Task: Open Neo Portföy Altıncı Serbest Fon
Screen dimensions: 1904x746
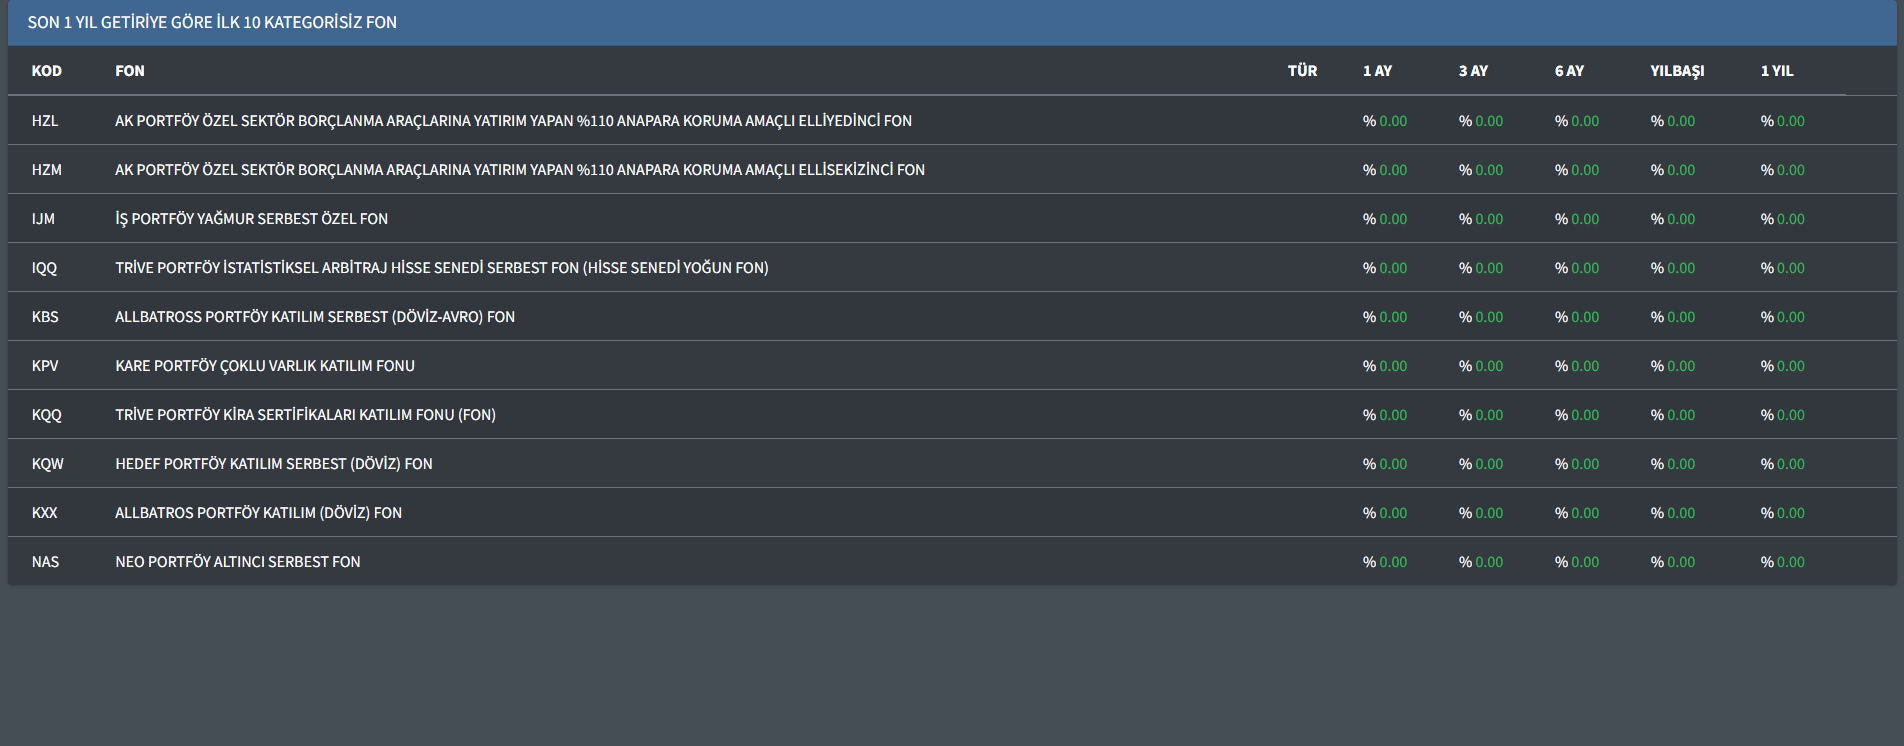Action: [237, 562]
